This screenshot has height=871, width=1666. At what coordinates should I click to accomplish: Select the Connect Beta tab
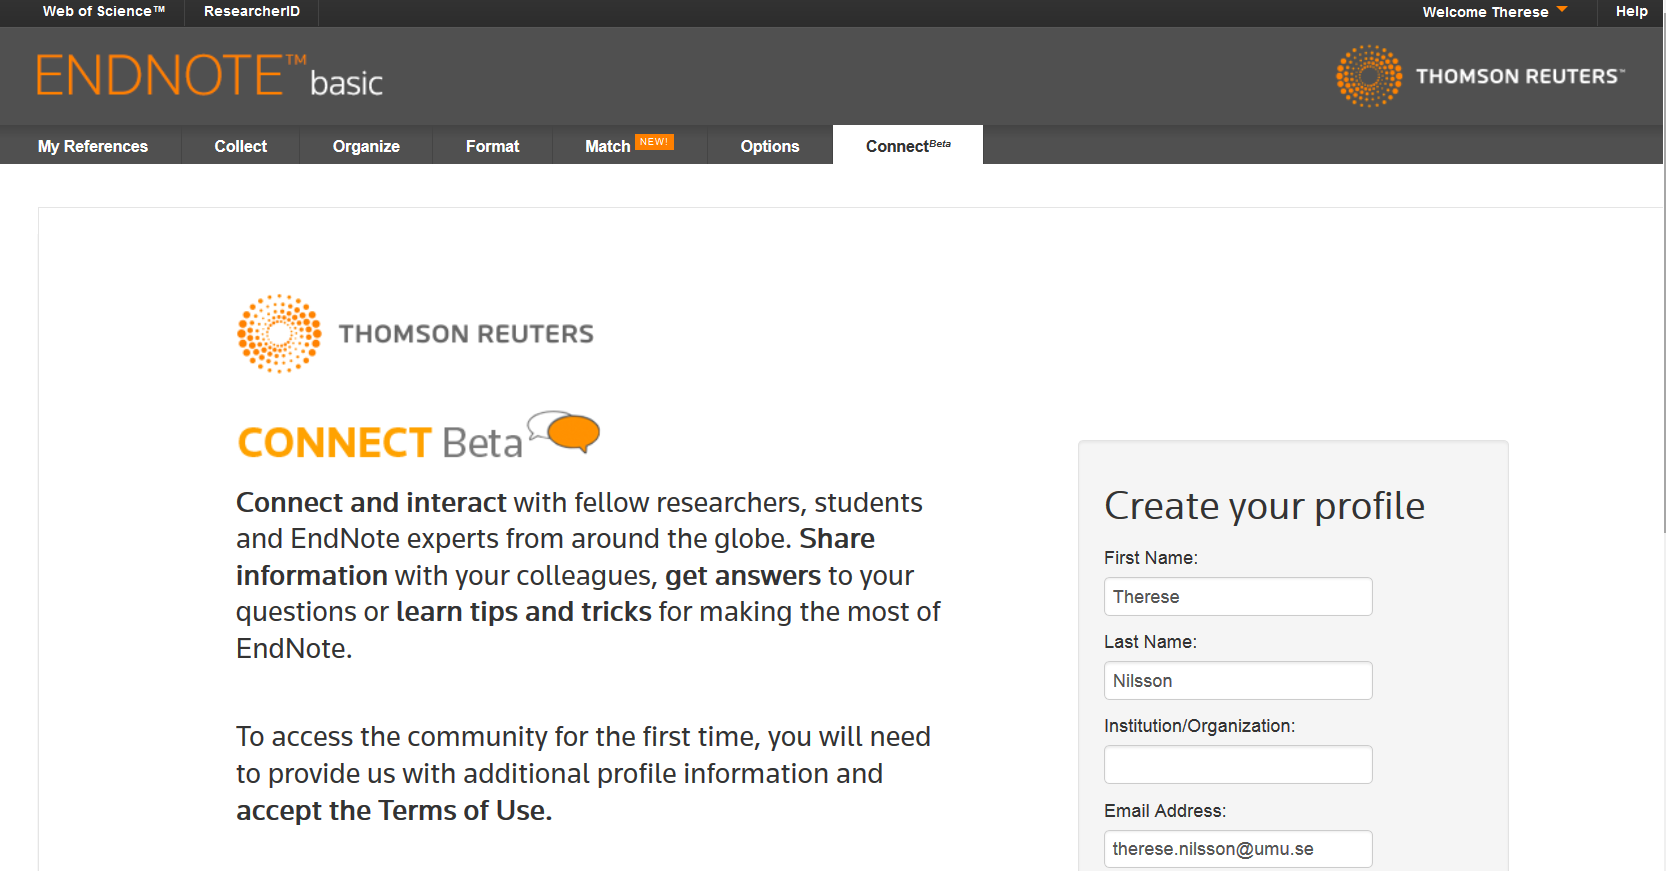pyautogui.click(x=908, y=145)
